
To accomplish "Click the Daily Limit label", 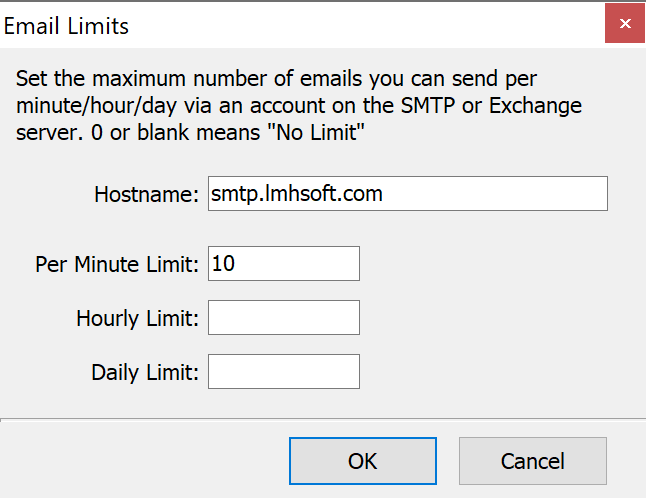I will pyautogui.click(x=145, y=372).
